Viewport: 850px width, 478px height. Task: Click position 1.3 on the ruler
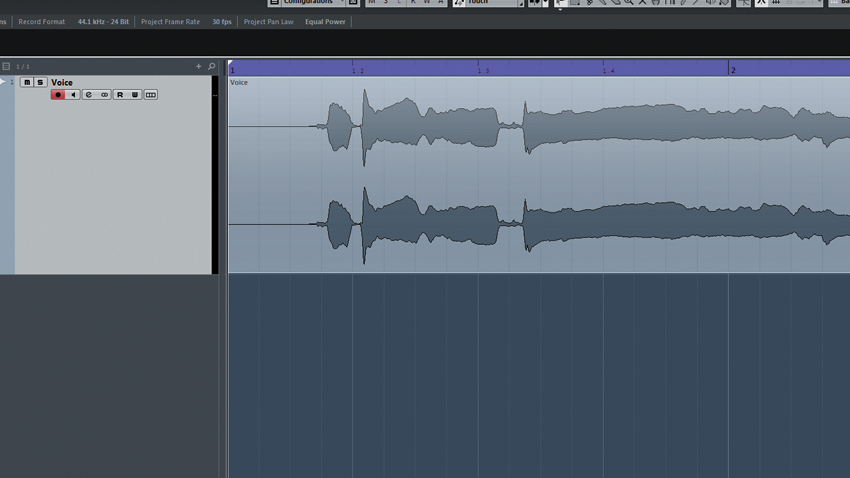(484, 70)
